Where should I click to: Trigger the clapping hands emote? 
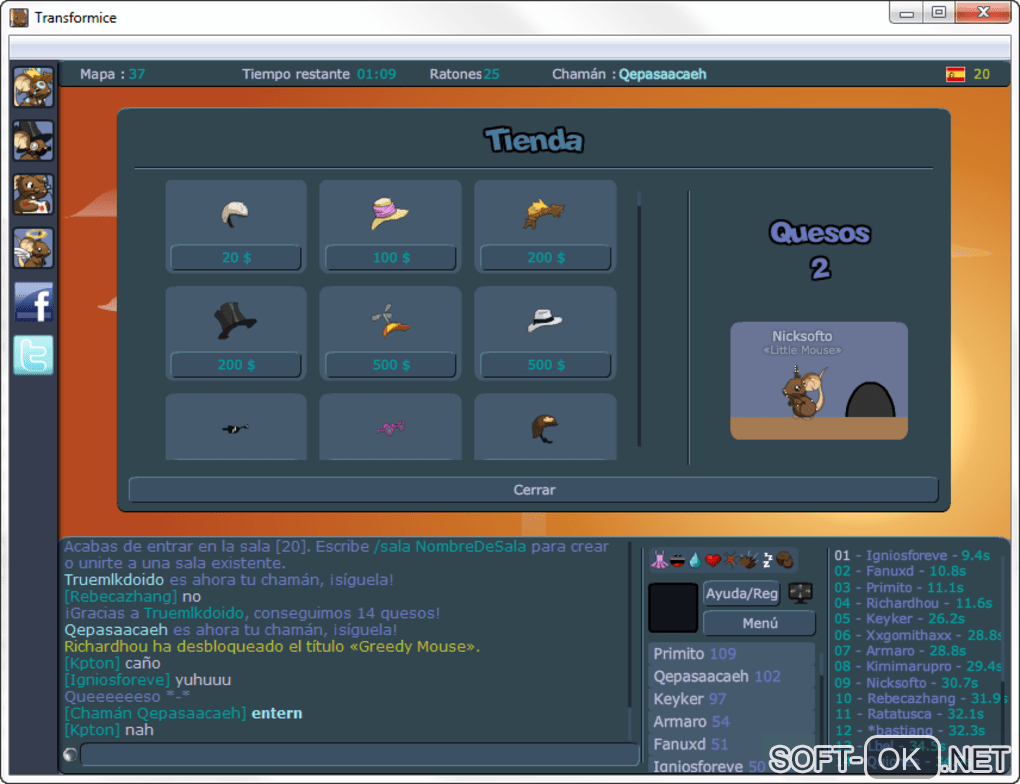(x=749, y=560)
